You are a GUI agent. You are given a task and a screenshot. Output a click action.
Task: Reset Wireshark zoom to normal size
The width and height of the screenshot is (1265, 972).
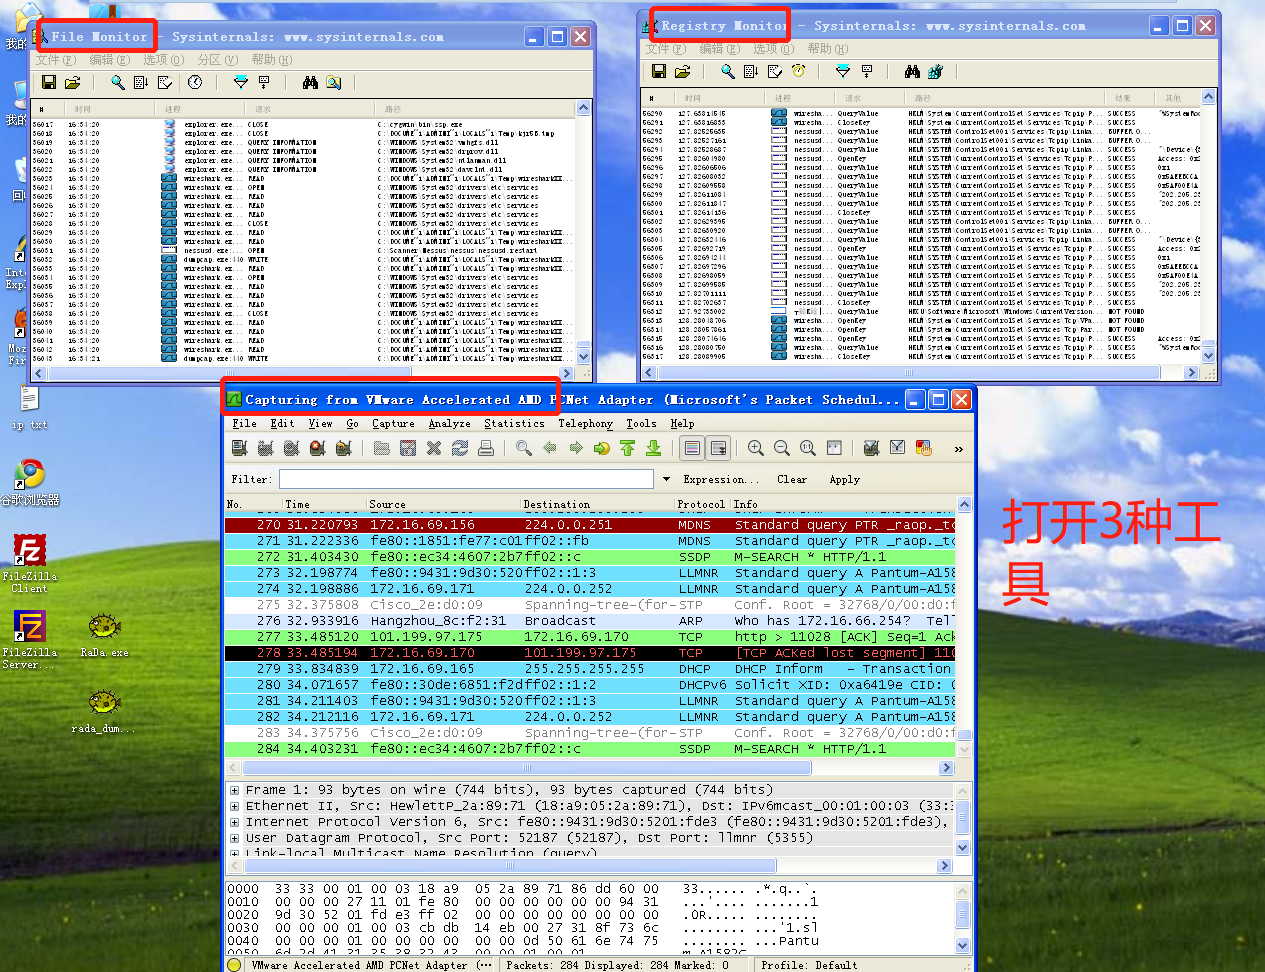[x=808, y=448]
